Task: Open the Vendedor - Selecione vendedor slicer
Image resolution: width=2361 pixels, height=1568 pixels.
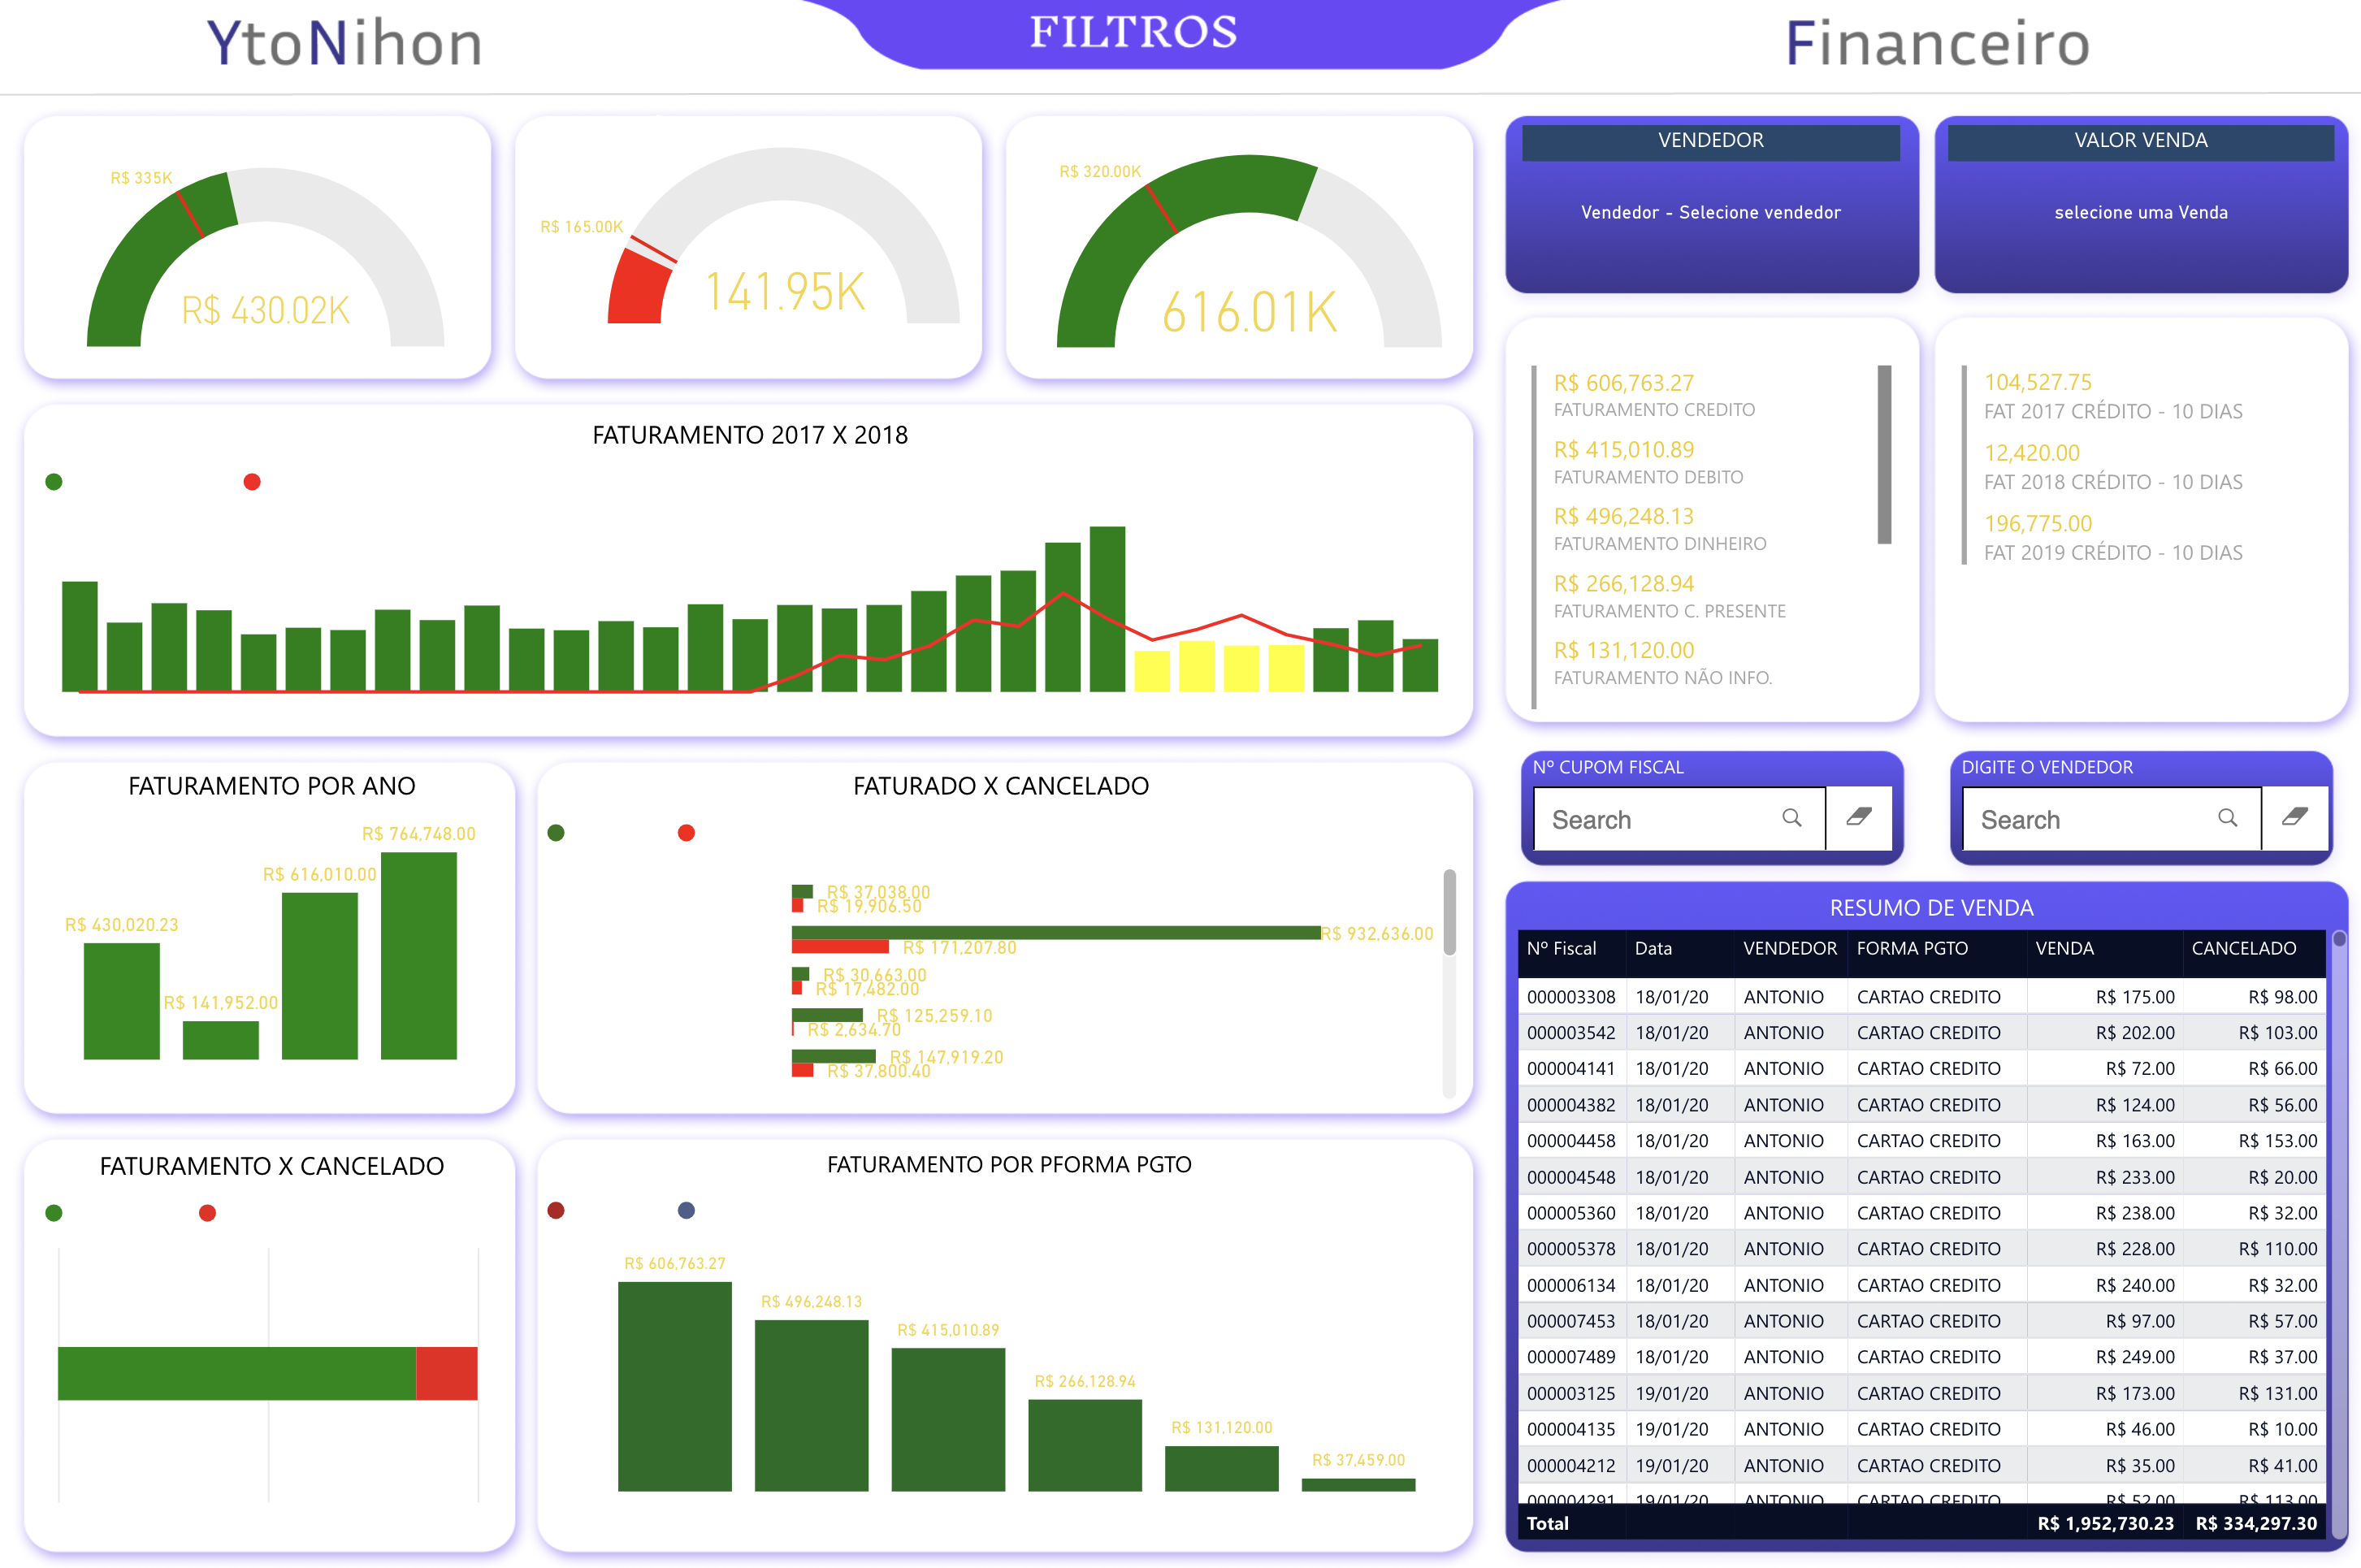Action: coord(1710,212)
